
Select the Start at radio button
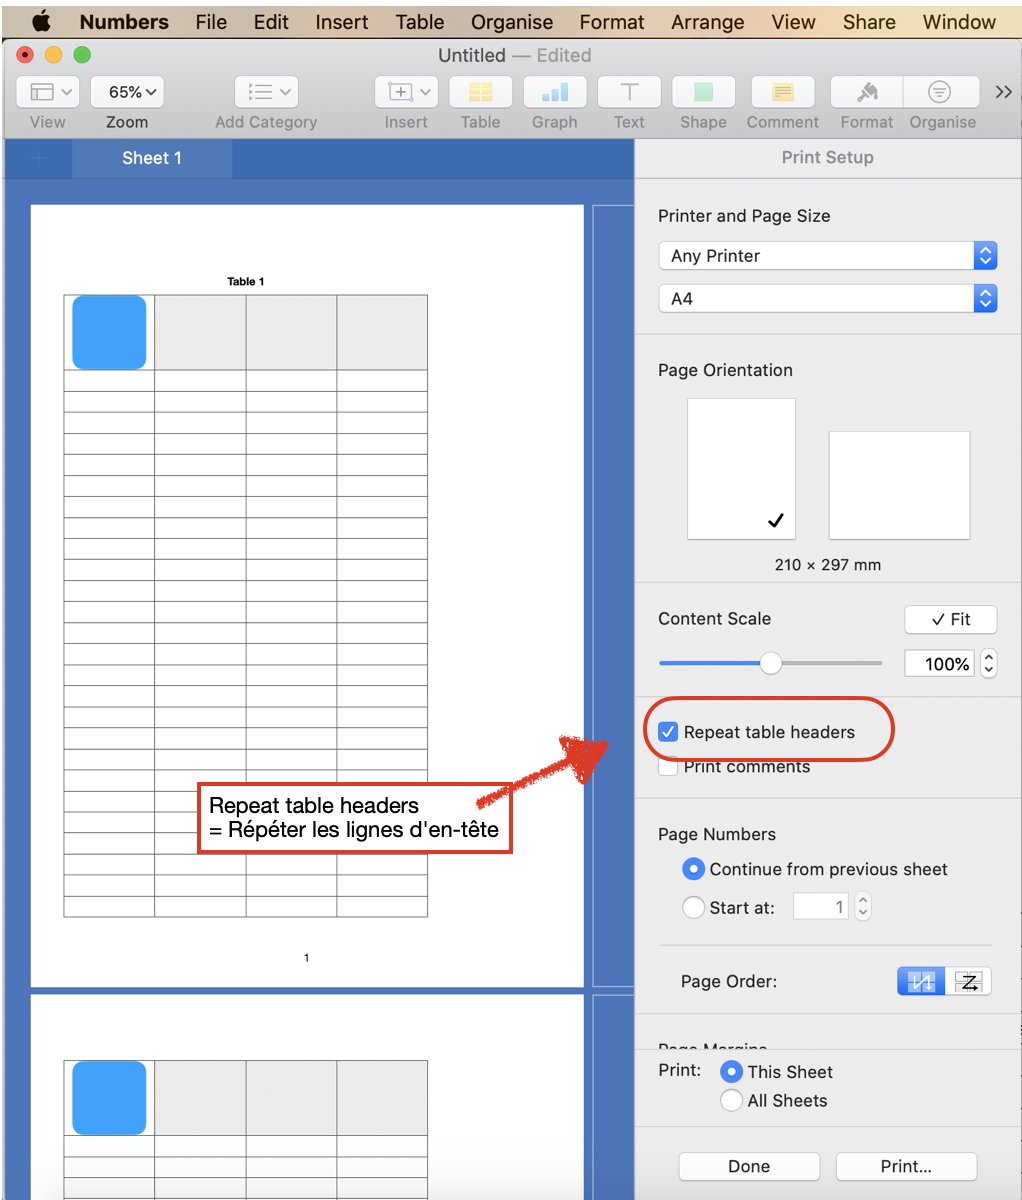point(693,907)
